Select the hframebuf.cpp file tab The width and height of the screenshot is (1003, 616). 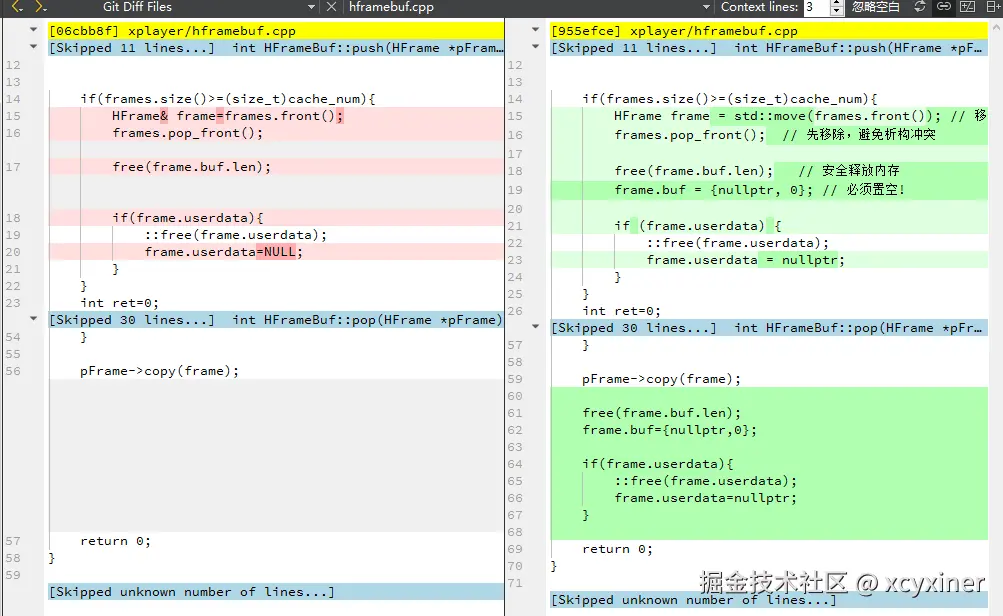tap(391, 7)
